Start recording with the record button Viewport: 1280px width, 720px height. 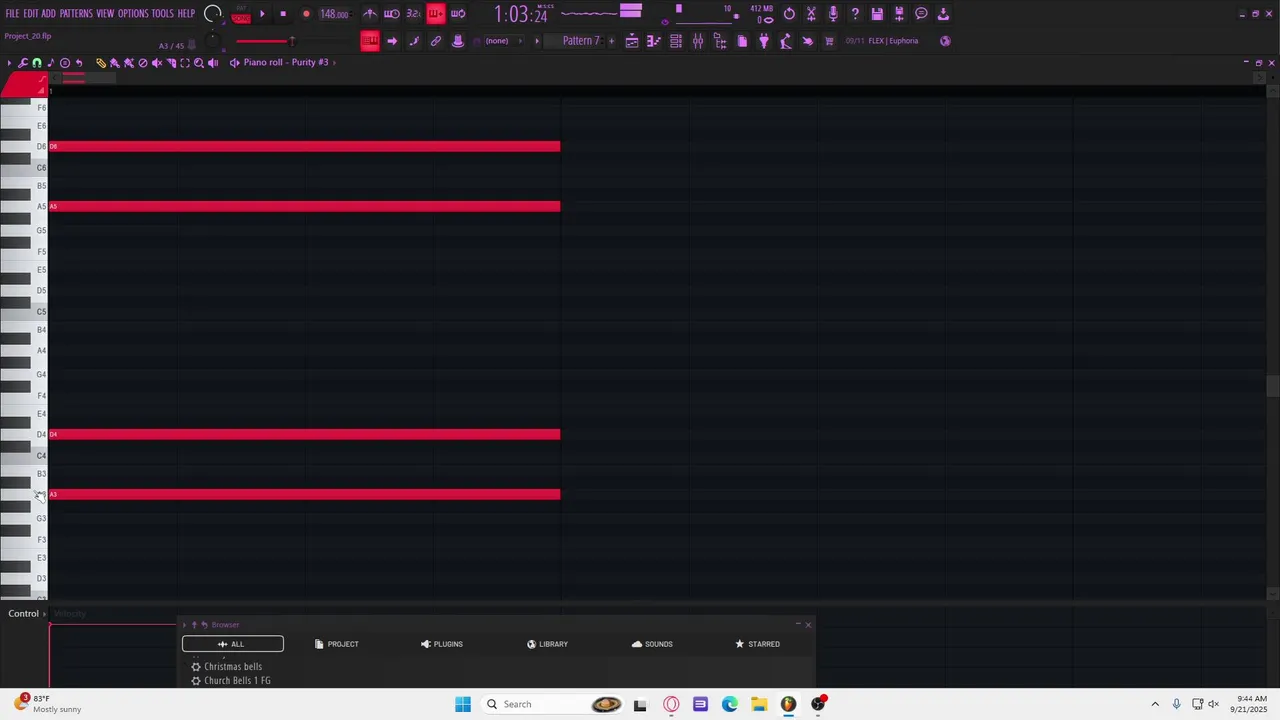point(306,14)
